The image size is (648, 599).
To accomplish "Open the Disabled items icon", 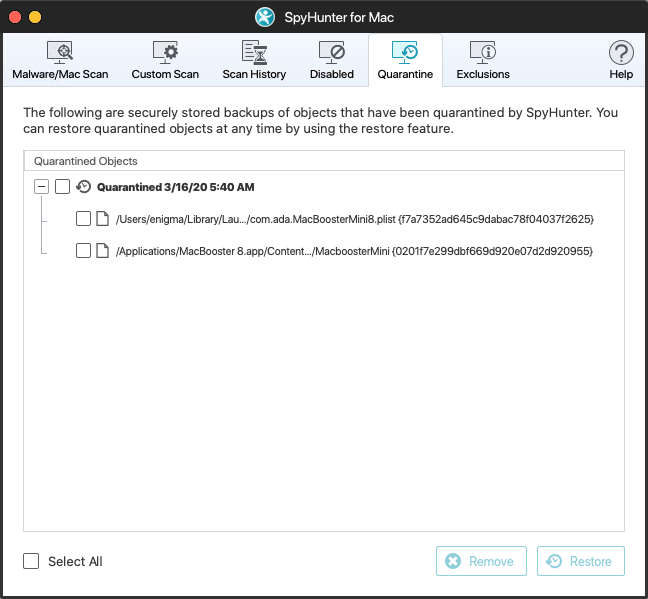I will tap(331, 53).
